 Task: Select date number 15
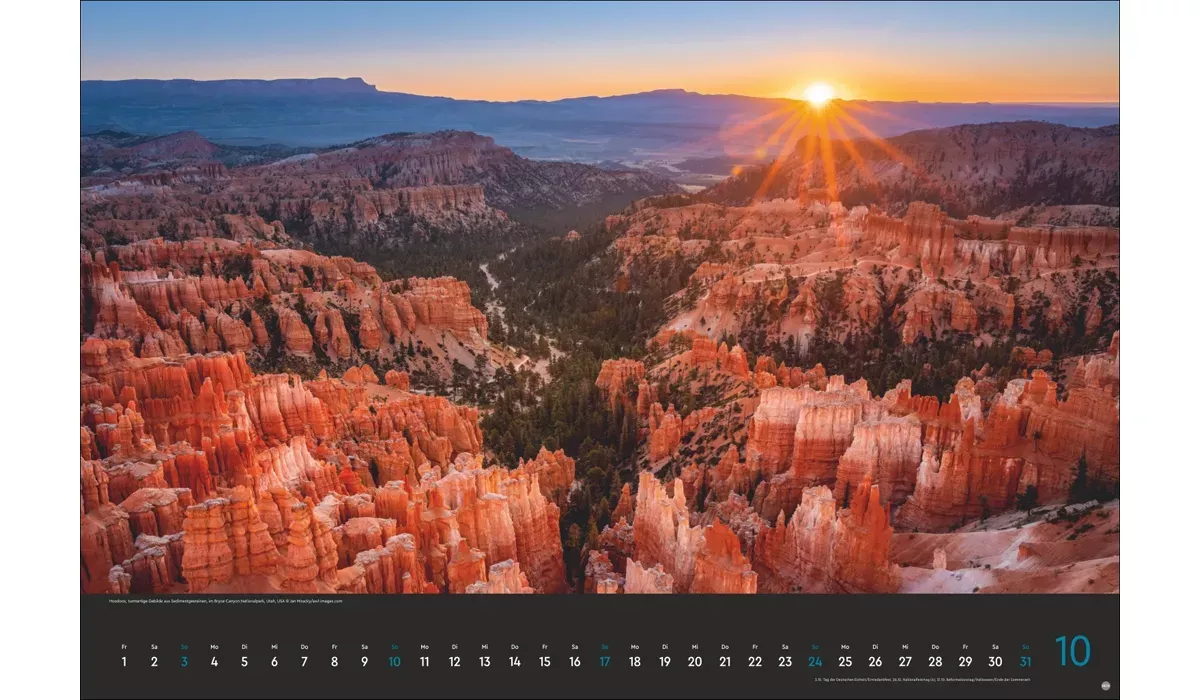544,662
